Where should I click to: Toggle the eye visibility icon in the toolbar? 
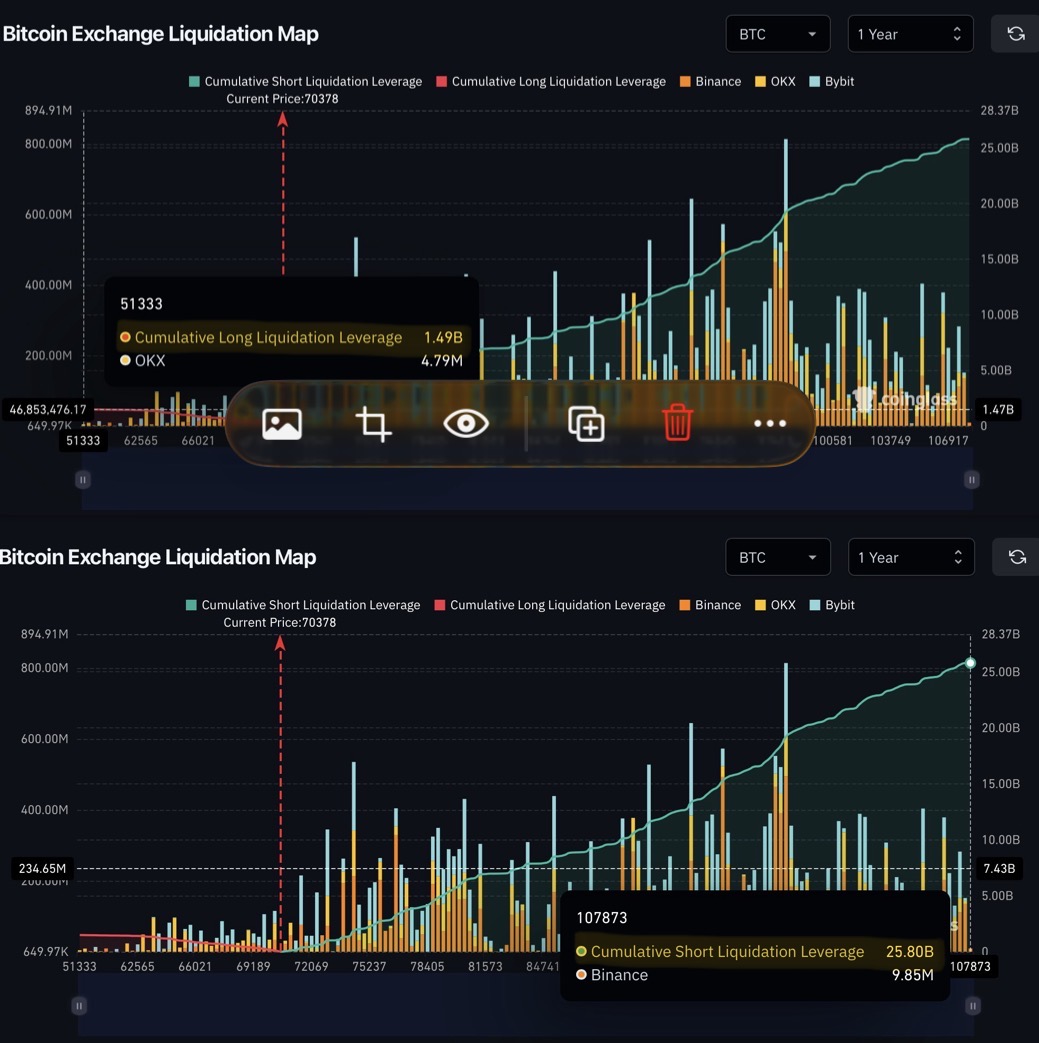click(x=466, y=424)
